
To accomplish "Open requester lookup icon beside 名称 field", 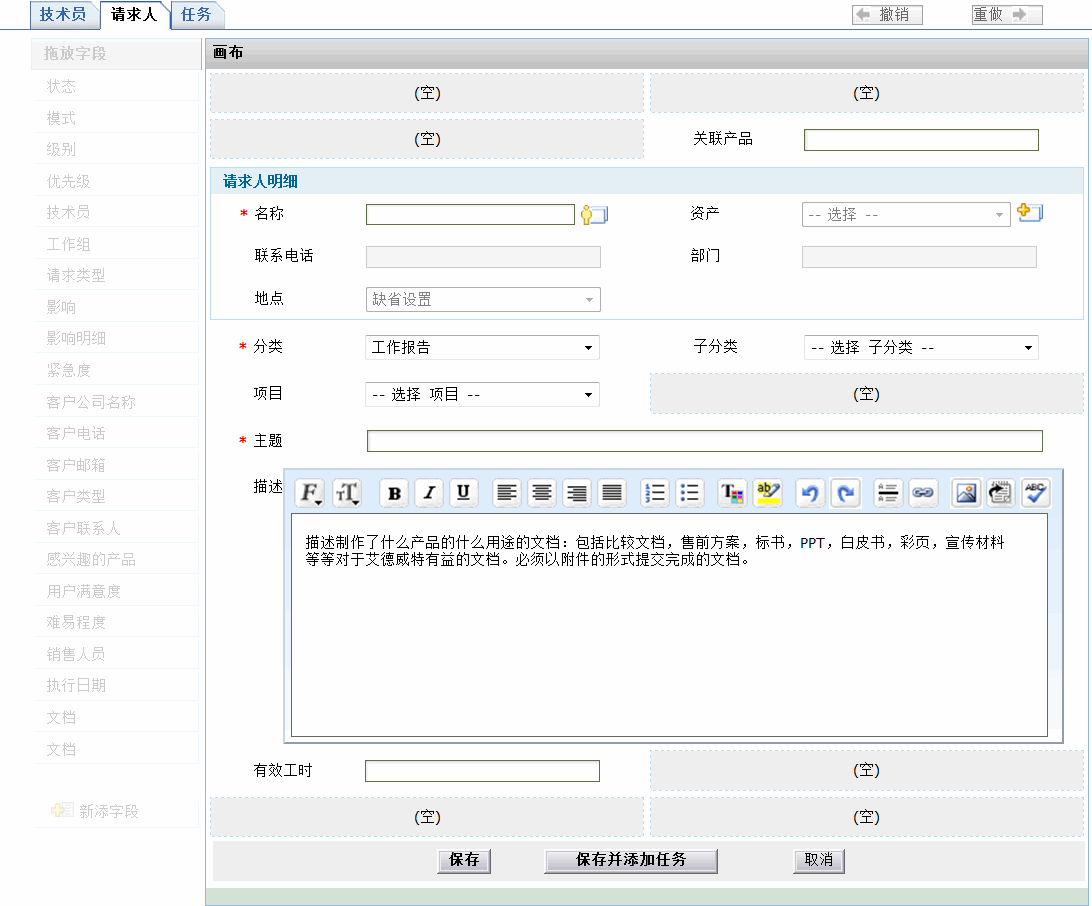I will [x=595, y=215].
